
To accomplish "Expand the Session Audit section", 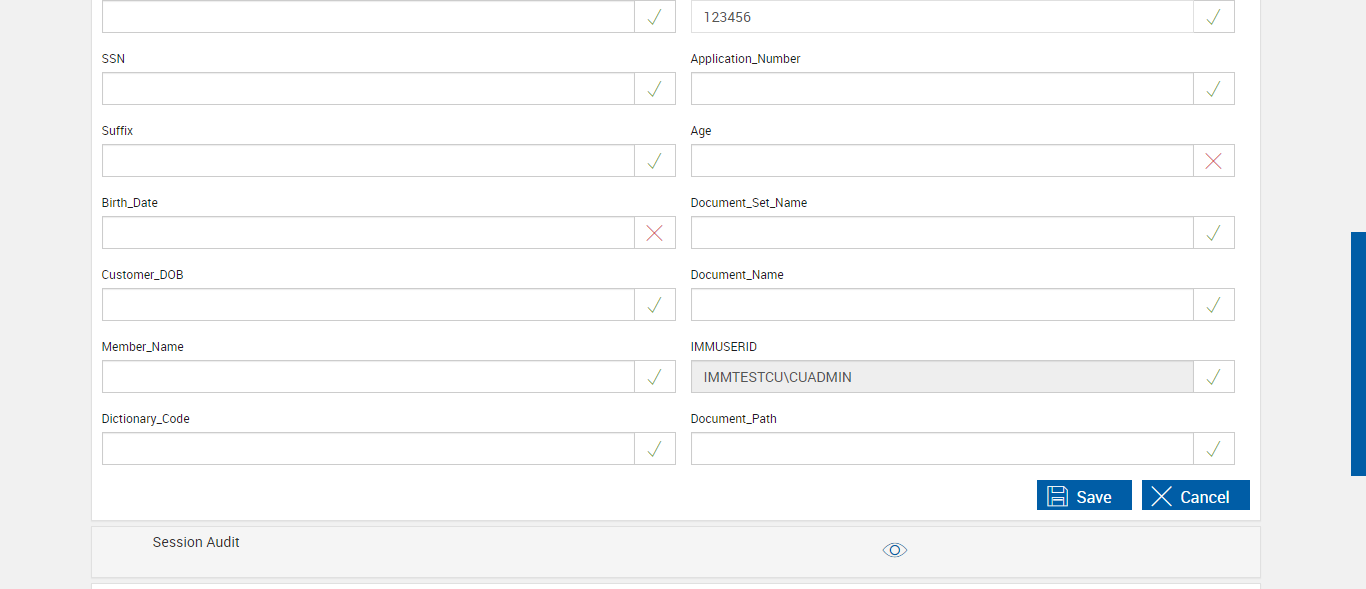I will 196,542.
